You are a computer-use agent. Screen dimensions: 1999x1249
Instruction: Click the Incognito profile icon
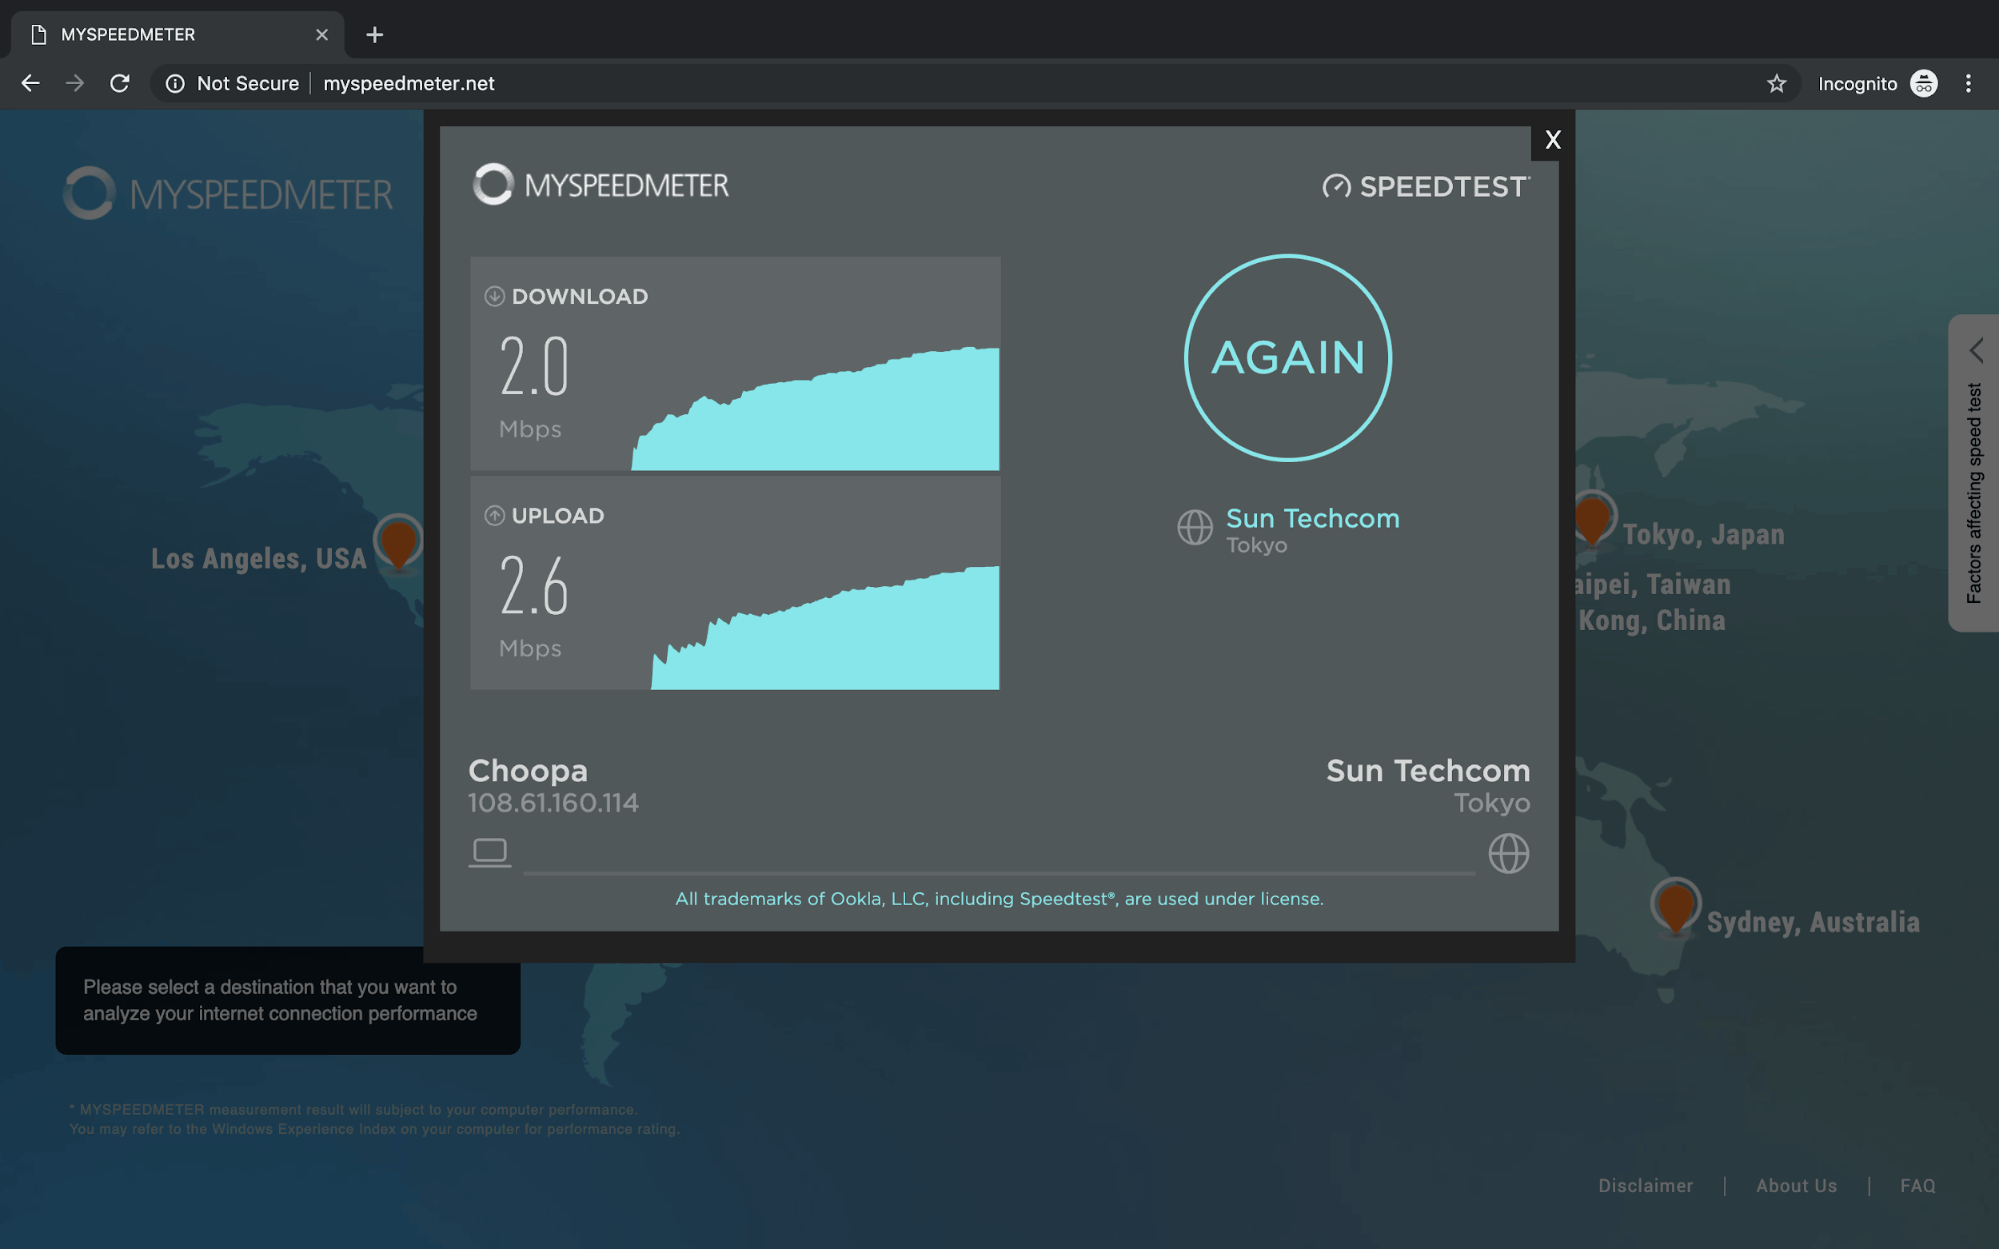pyautogui.click(x=1923, y=83)
